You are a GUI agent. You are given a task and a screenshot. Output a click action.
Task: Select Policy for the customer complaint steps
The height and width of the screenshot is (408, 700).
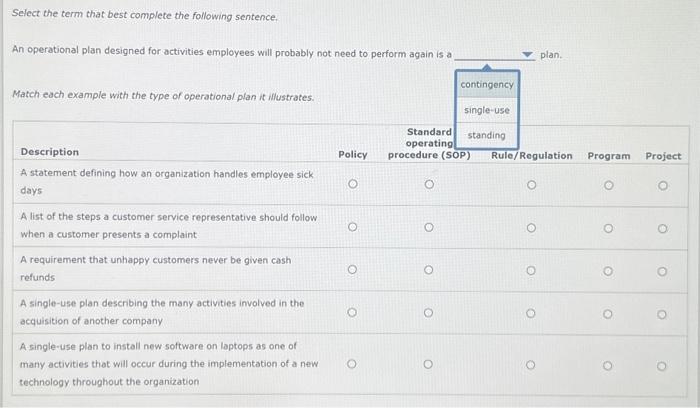coord(351,227)
